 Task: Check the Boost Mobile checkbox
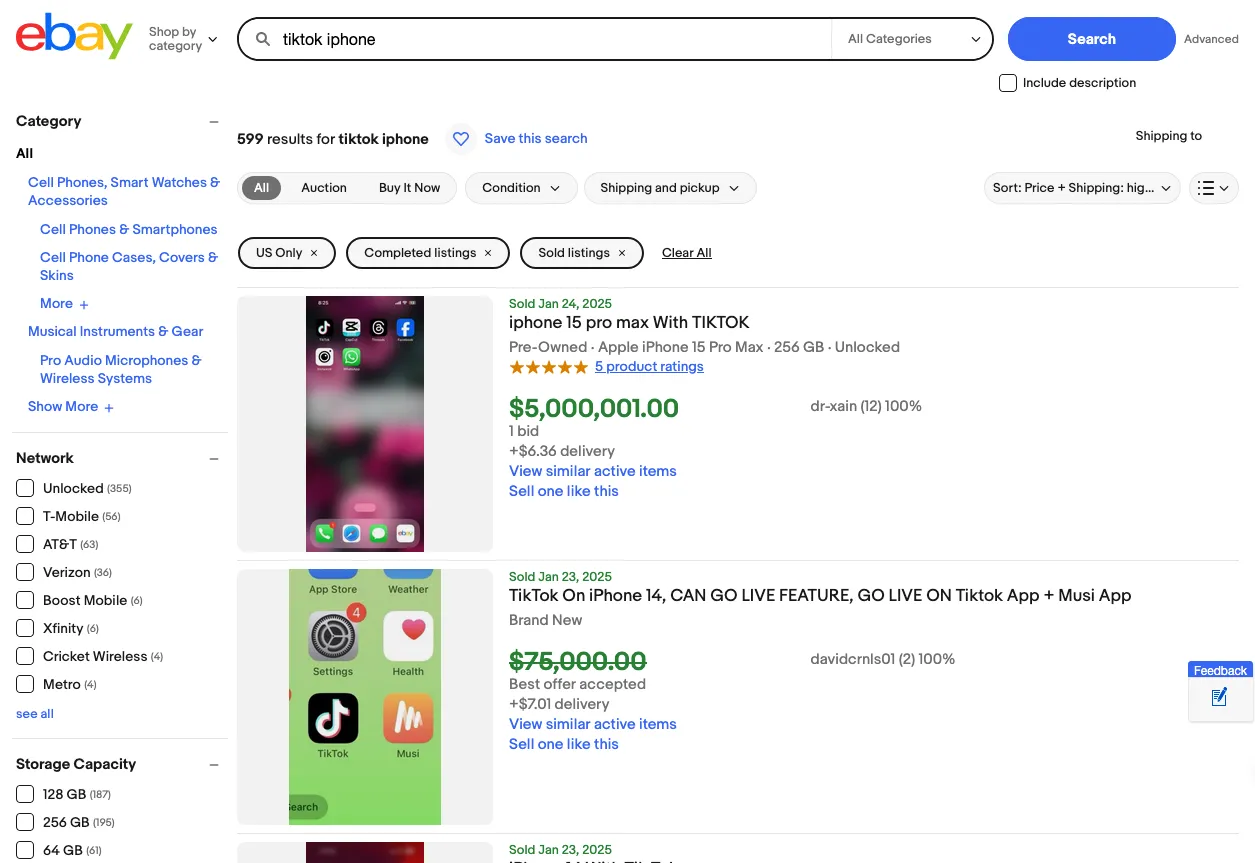pos(25,600)
